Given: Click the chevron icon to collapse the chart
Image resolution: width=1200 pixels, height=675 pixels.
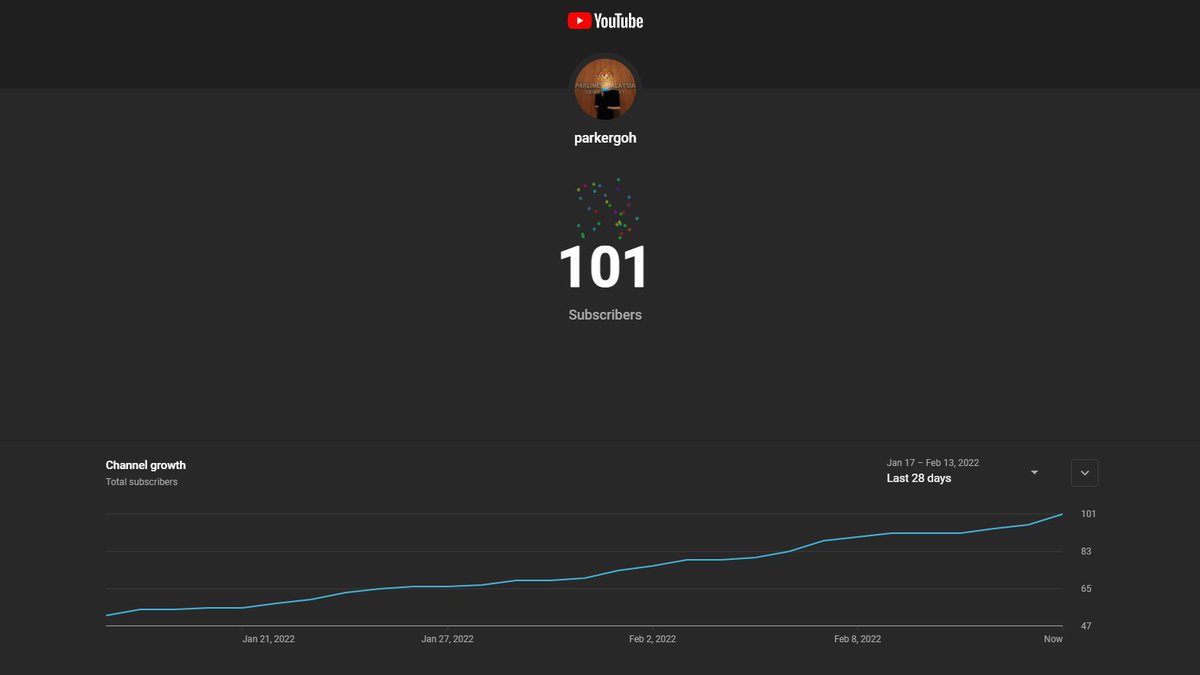Looking at the screenshot, I should [x=1084, y=472].
